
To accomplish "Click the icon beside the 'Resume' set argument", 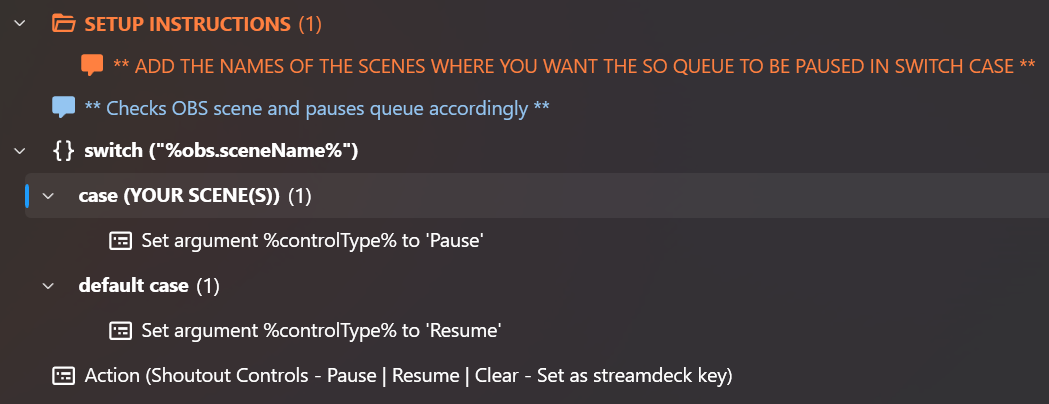I will (x=120, y=330).
